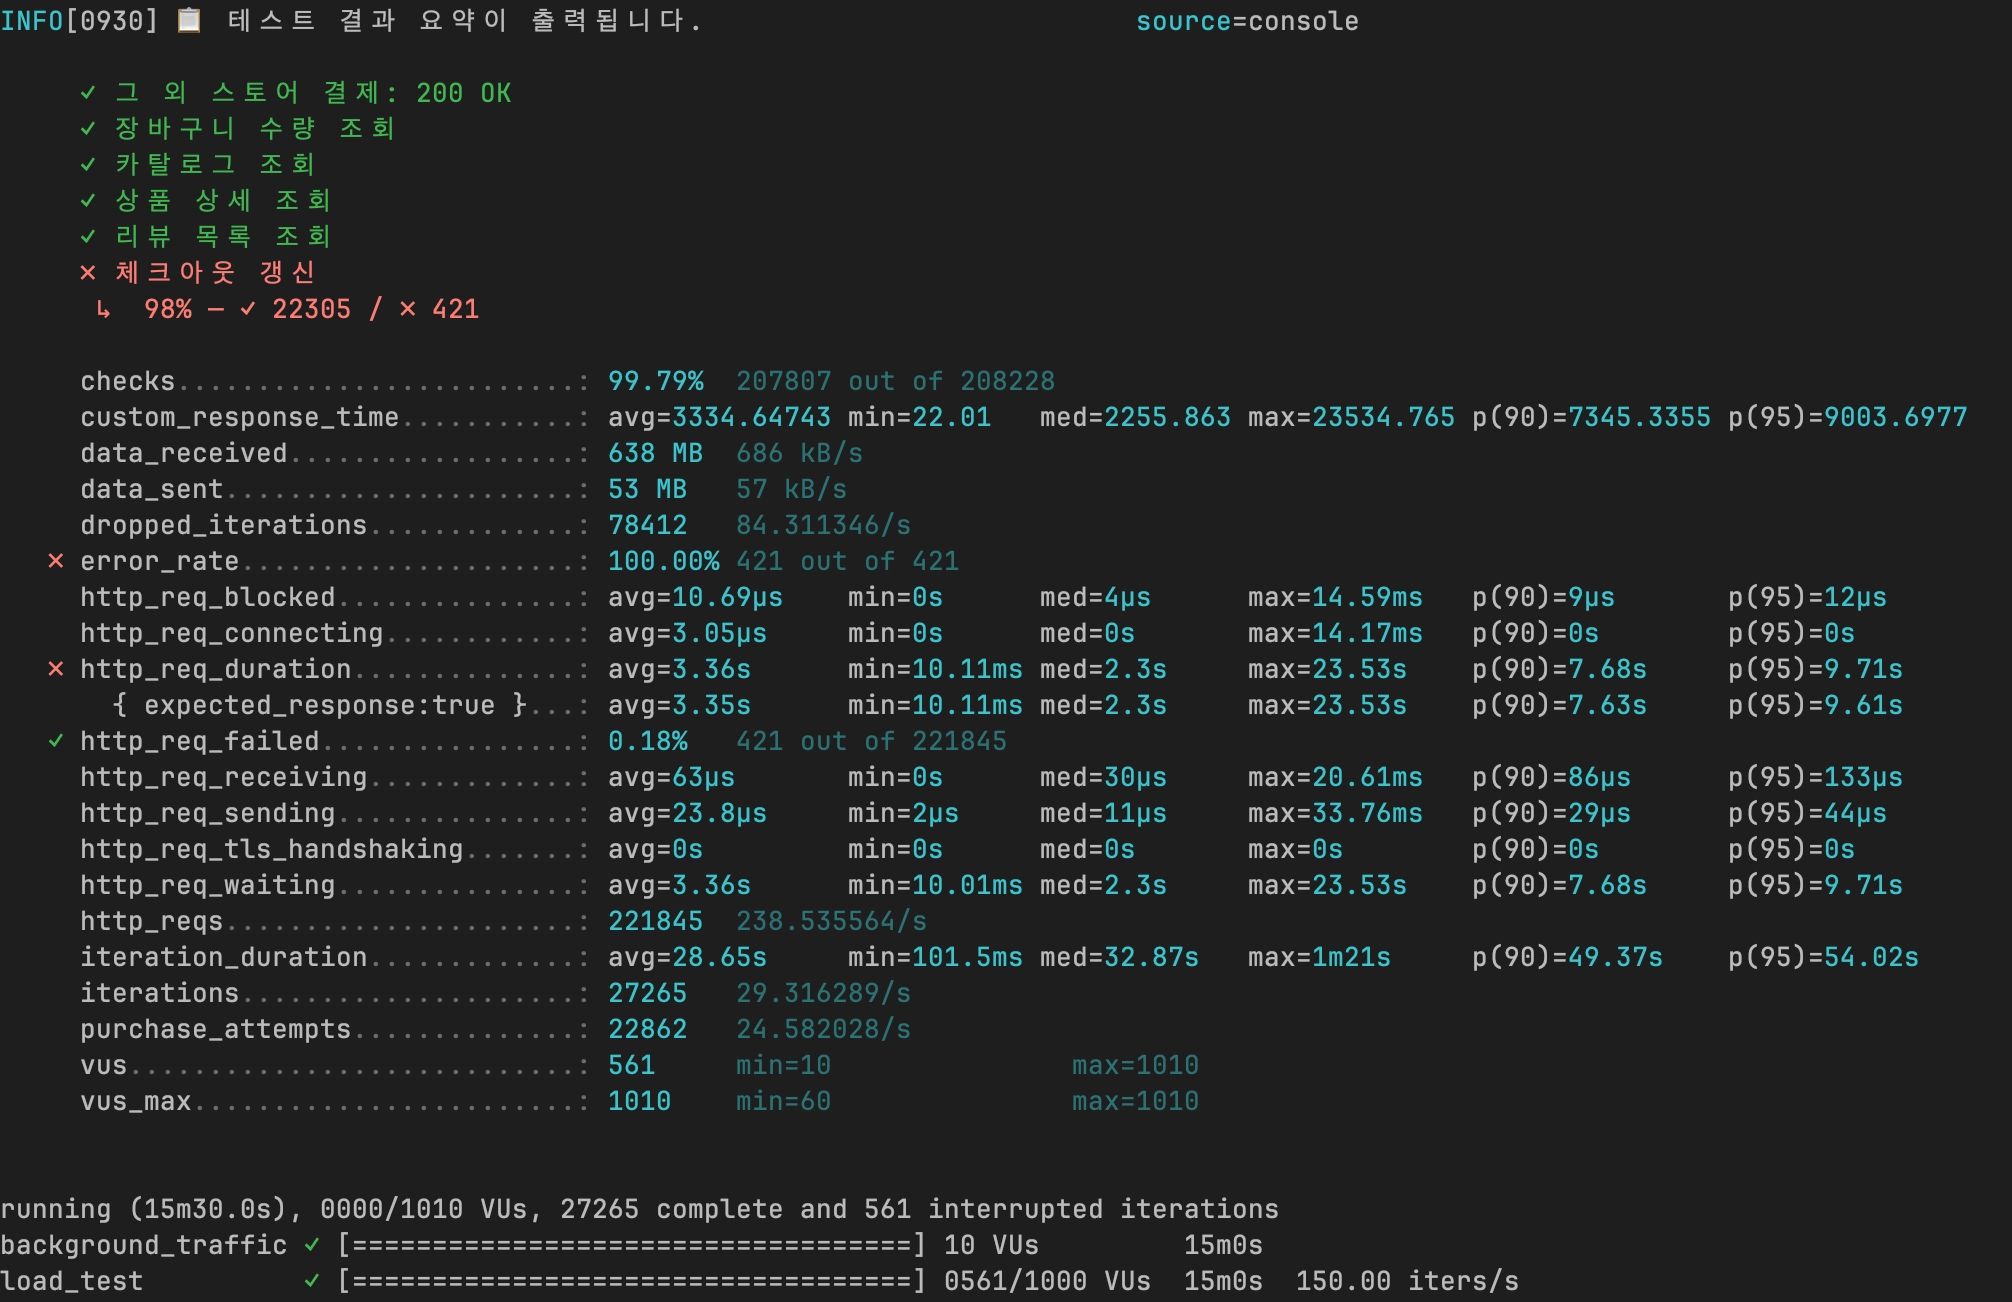Click the checks value '99.79%'
The height and width of the screenshot is (1302, 2012).
pos(656,381)
